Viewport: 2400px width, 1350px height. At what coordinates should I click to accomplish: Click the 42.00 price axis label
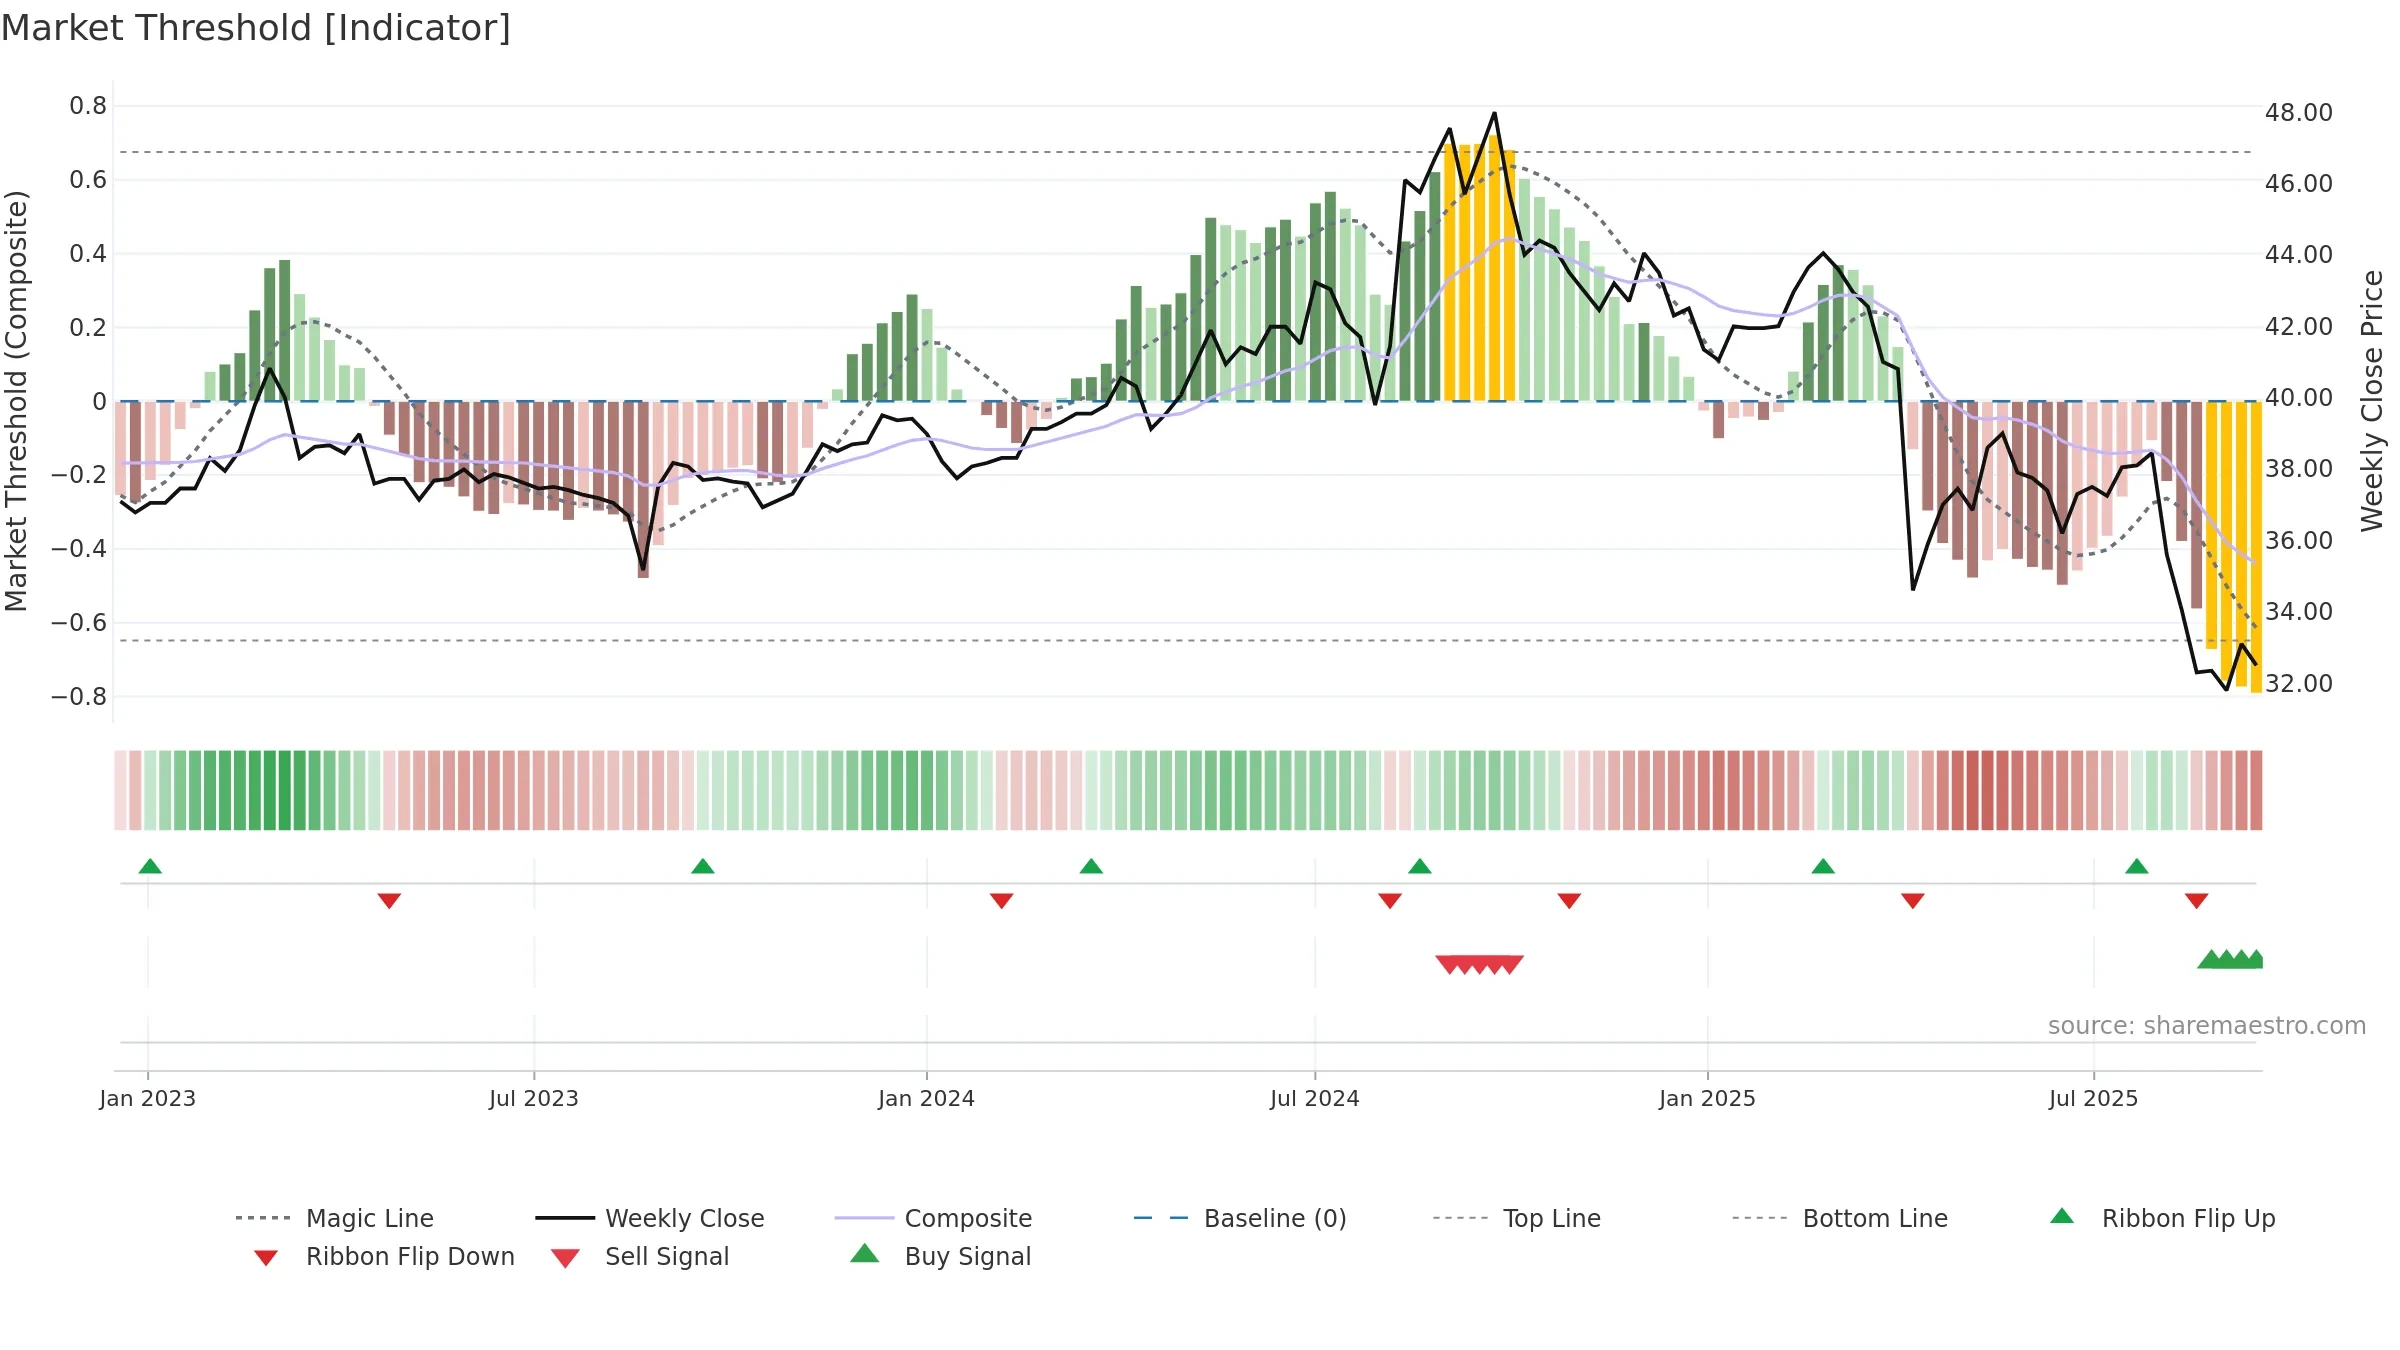2299,327
